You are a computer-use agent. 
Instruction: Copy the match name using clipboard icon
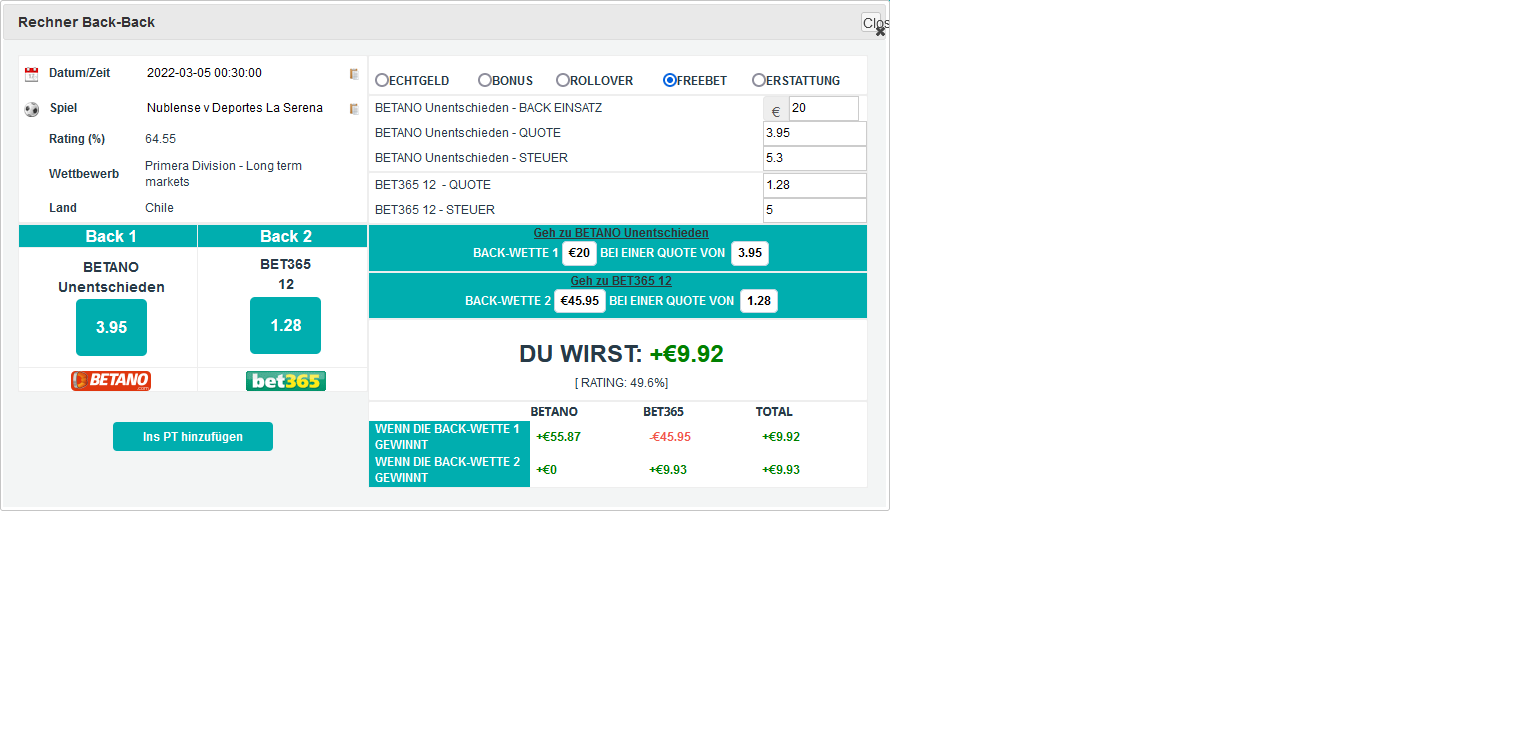[354, 109]
